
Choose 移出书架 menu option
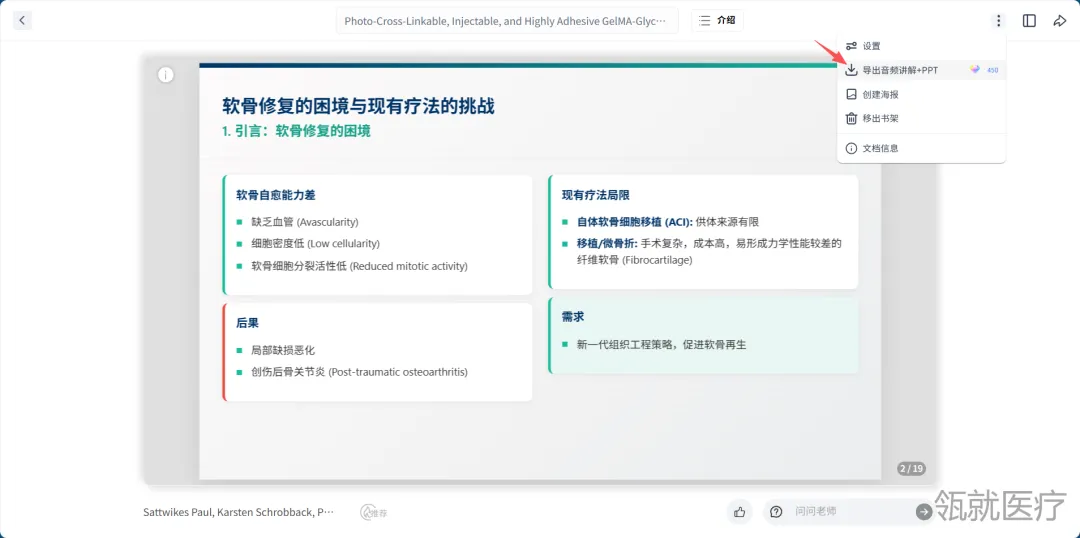[x=921, y=118]
